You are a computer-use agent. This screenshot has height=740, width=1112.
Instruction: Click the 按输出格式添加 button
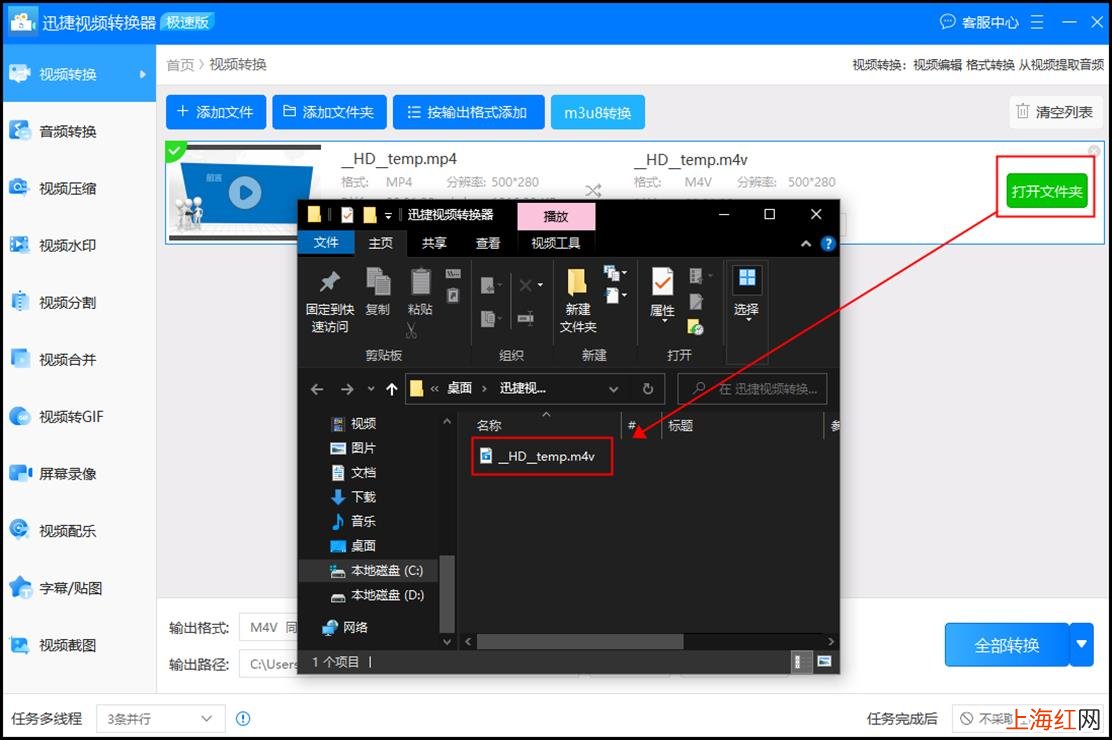coord(469,112)
